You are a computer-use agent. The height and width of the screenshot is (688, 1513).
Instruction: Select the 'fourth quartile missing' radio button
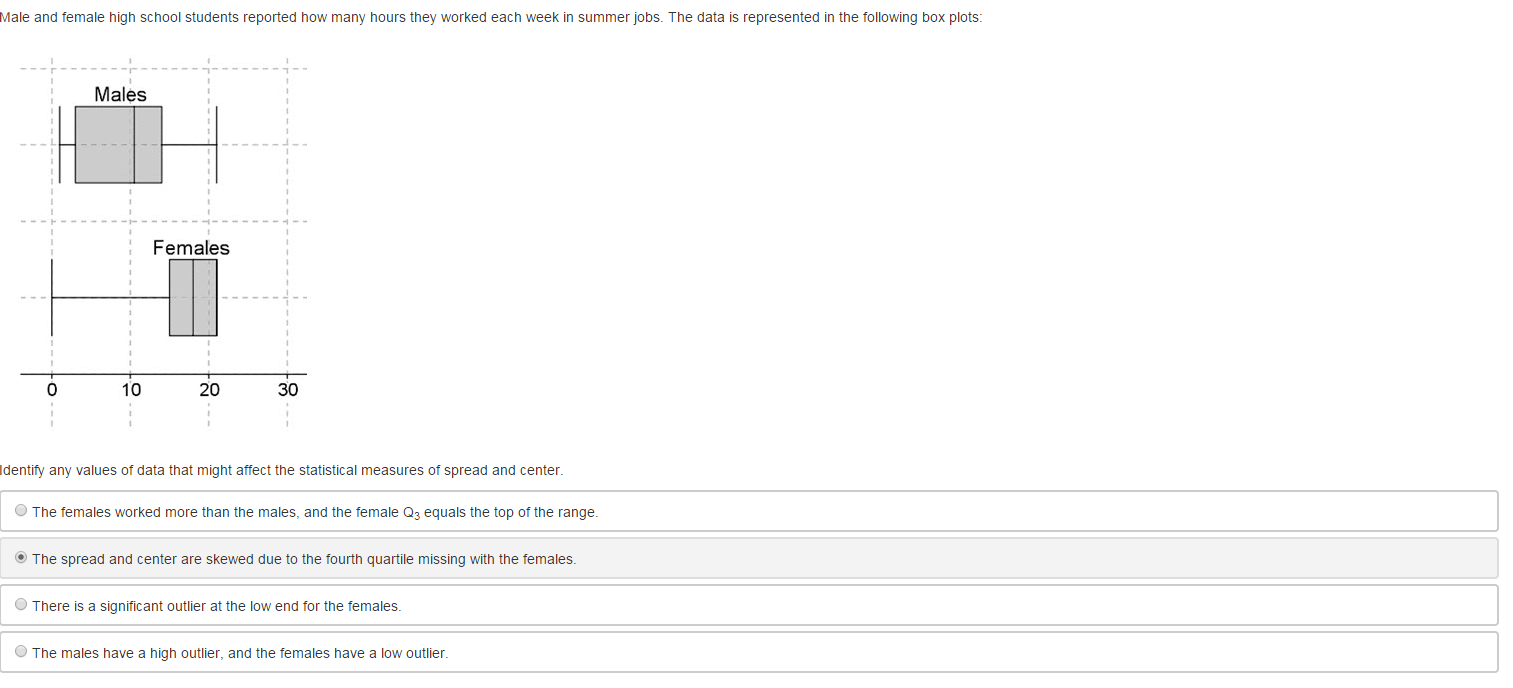pos(22,557)
